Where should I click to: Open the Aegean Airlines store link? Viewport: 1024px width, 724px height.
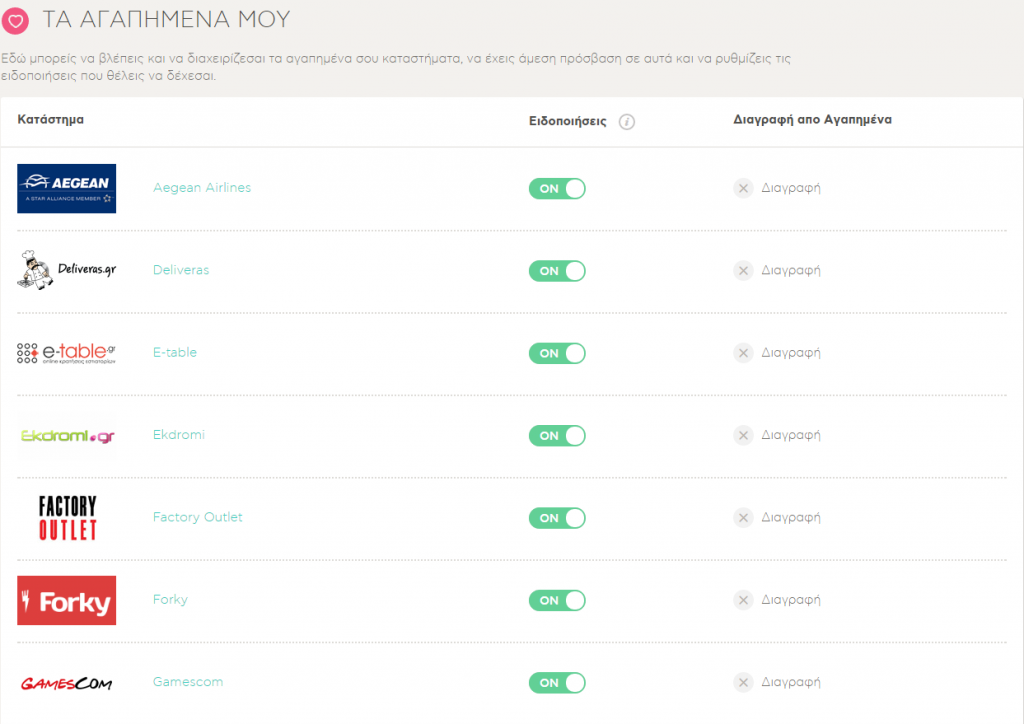pyautogui.click(x=202, y=187)
